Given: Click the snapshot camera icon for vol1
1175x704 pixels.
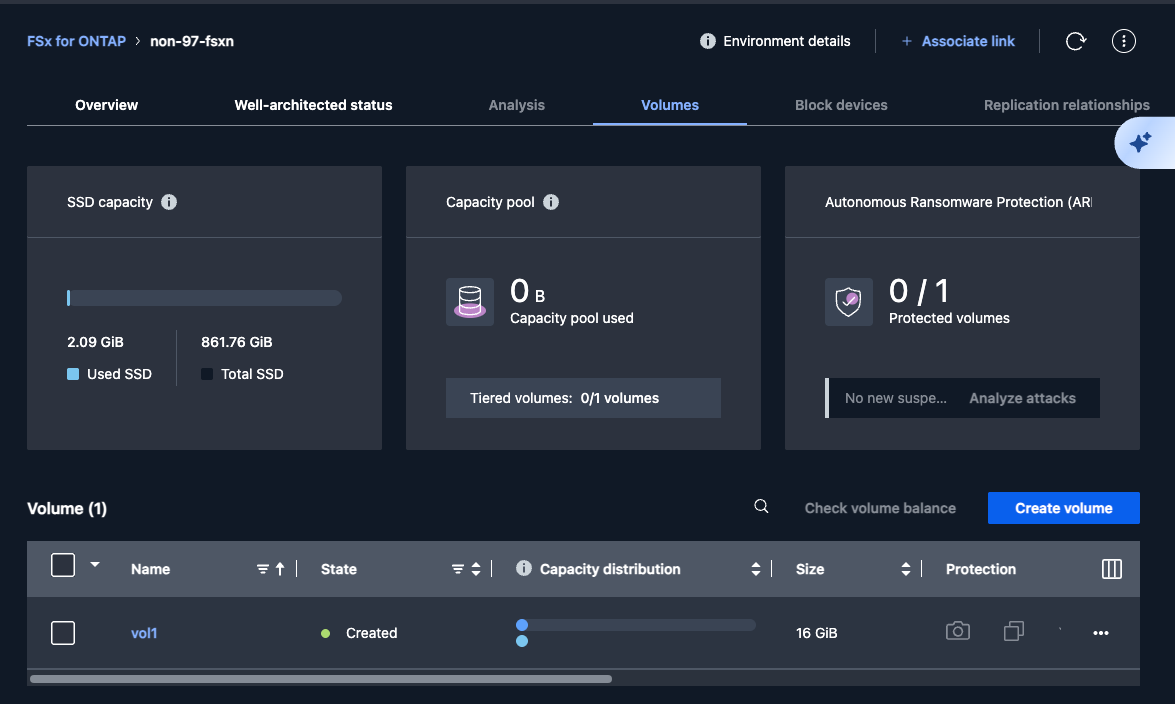Looking at the screenshot, I should tap(958, 631).
